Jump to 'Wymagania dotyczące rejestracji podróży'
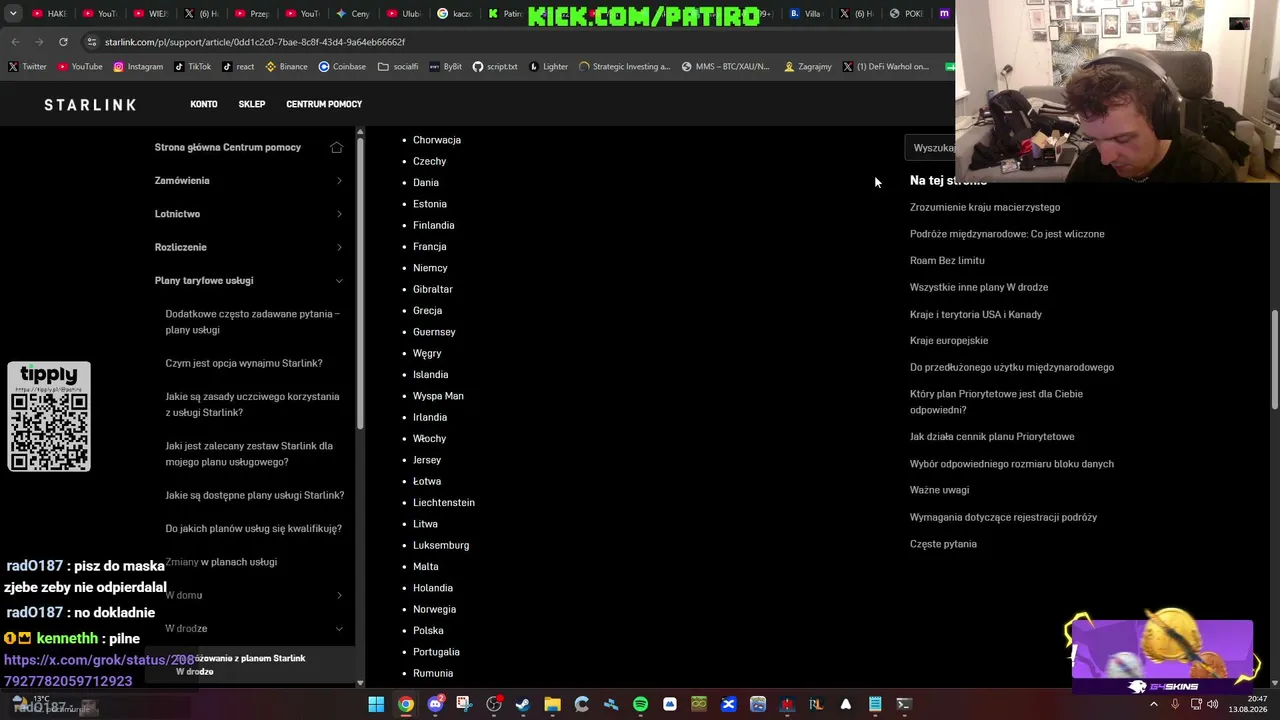1280x720 pixels. pos(1003,517)
